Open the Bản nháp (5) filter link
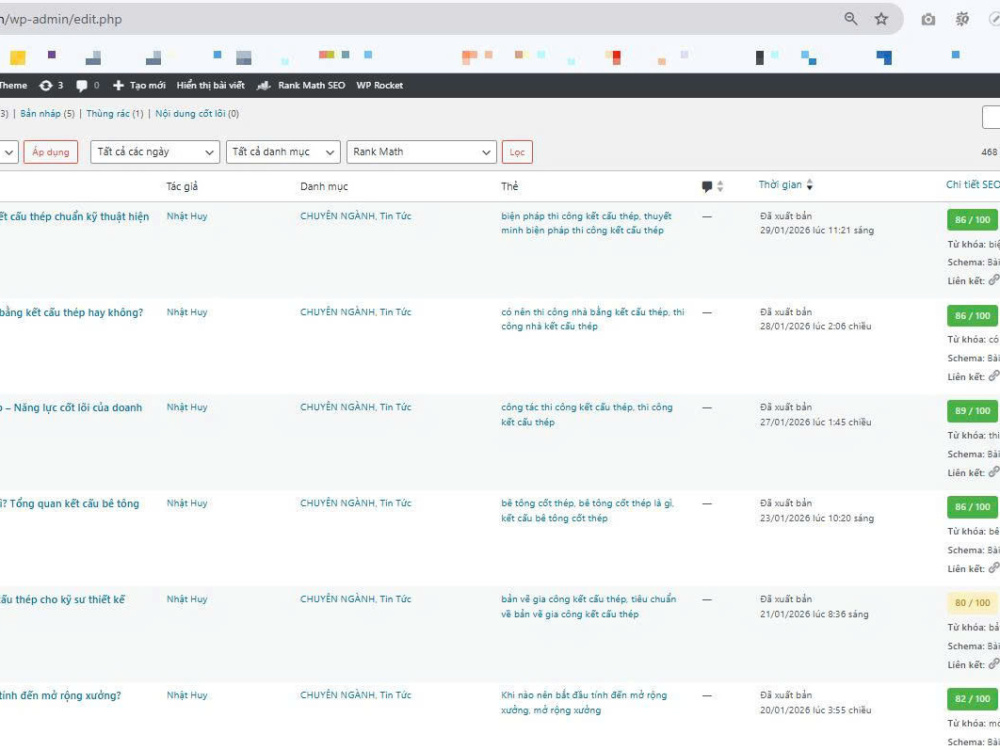Image resolution: width=1000 pixels, height=750 pixels. [47, 114]
